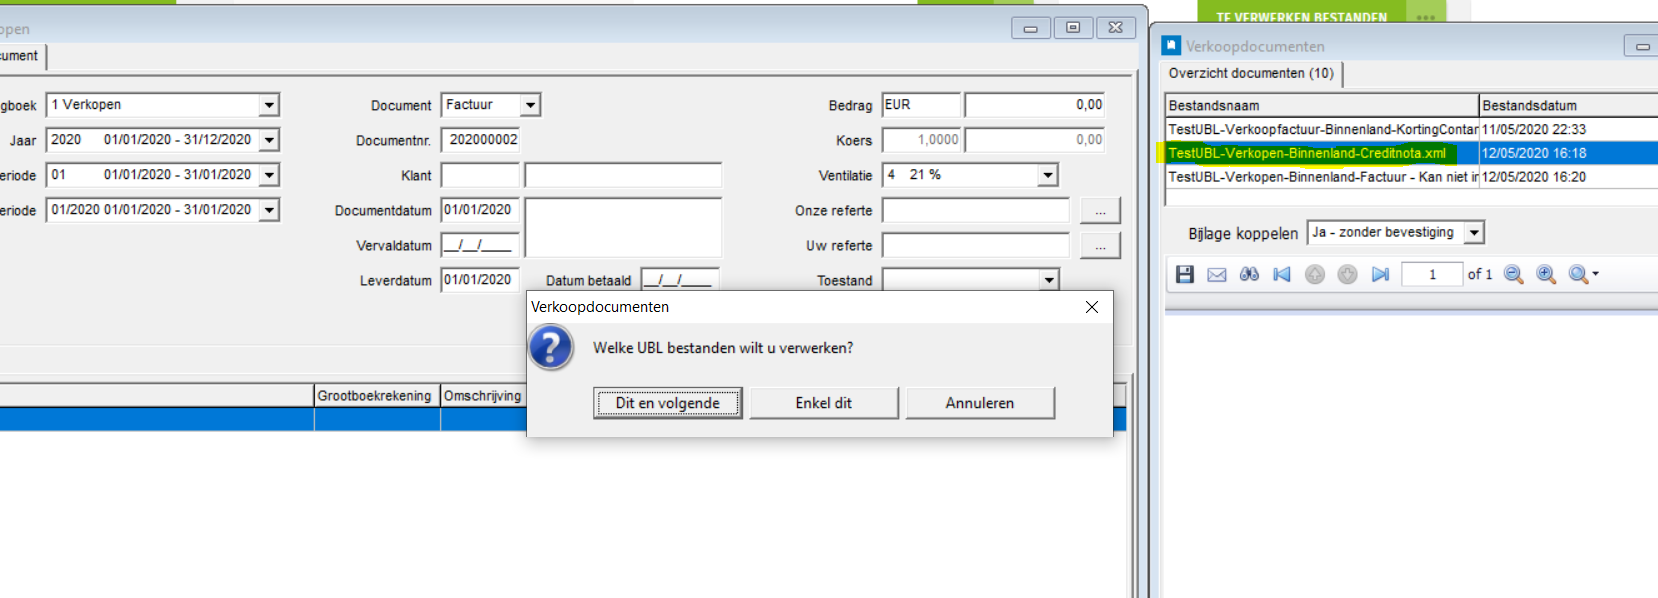
Task: Open the Document type Factuur dropdown
Action: point(531,105)
